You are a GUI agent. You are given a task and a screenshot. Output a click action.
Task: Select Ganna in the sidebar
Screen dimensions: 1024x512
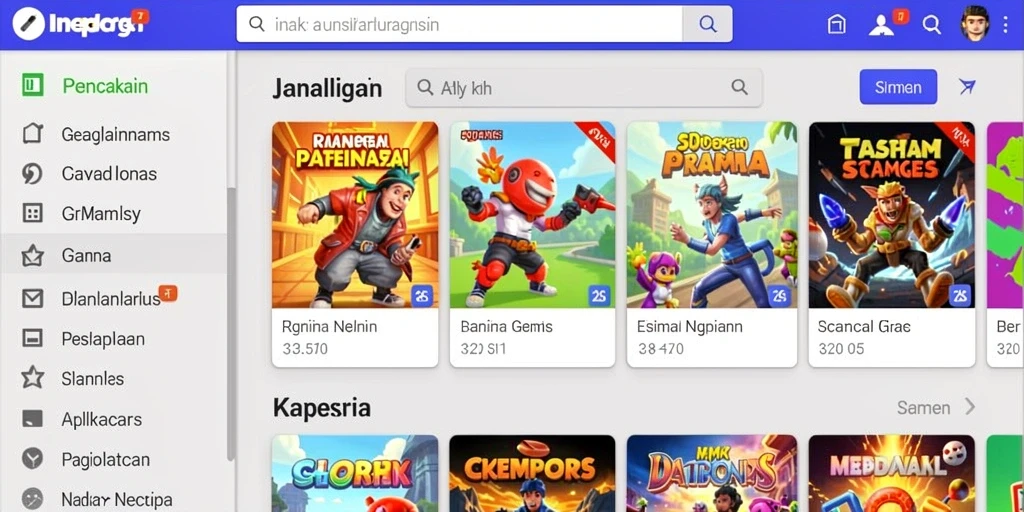click(114, 255)
